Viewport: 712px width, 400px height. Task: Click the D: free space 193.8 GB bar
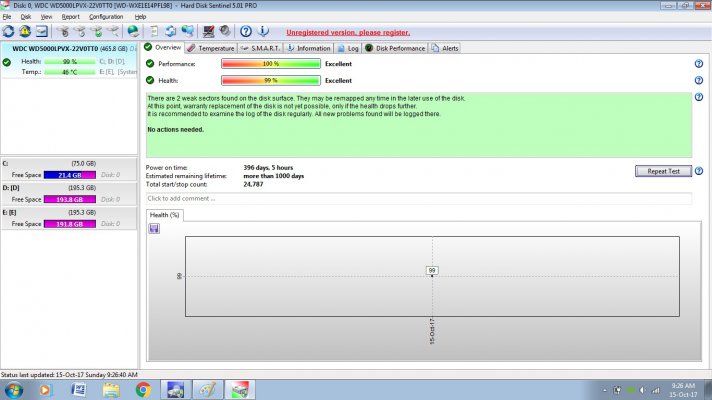[69, 199]
